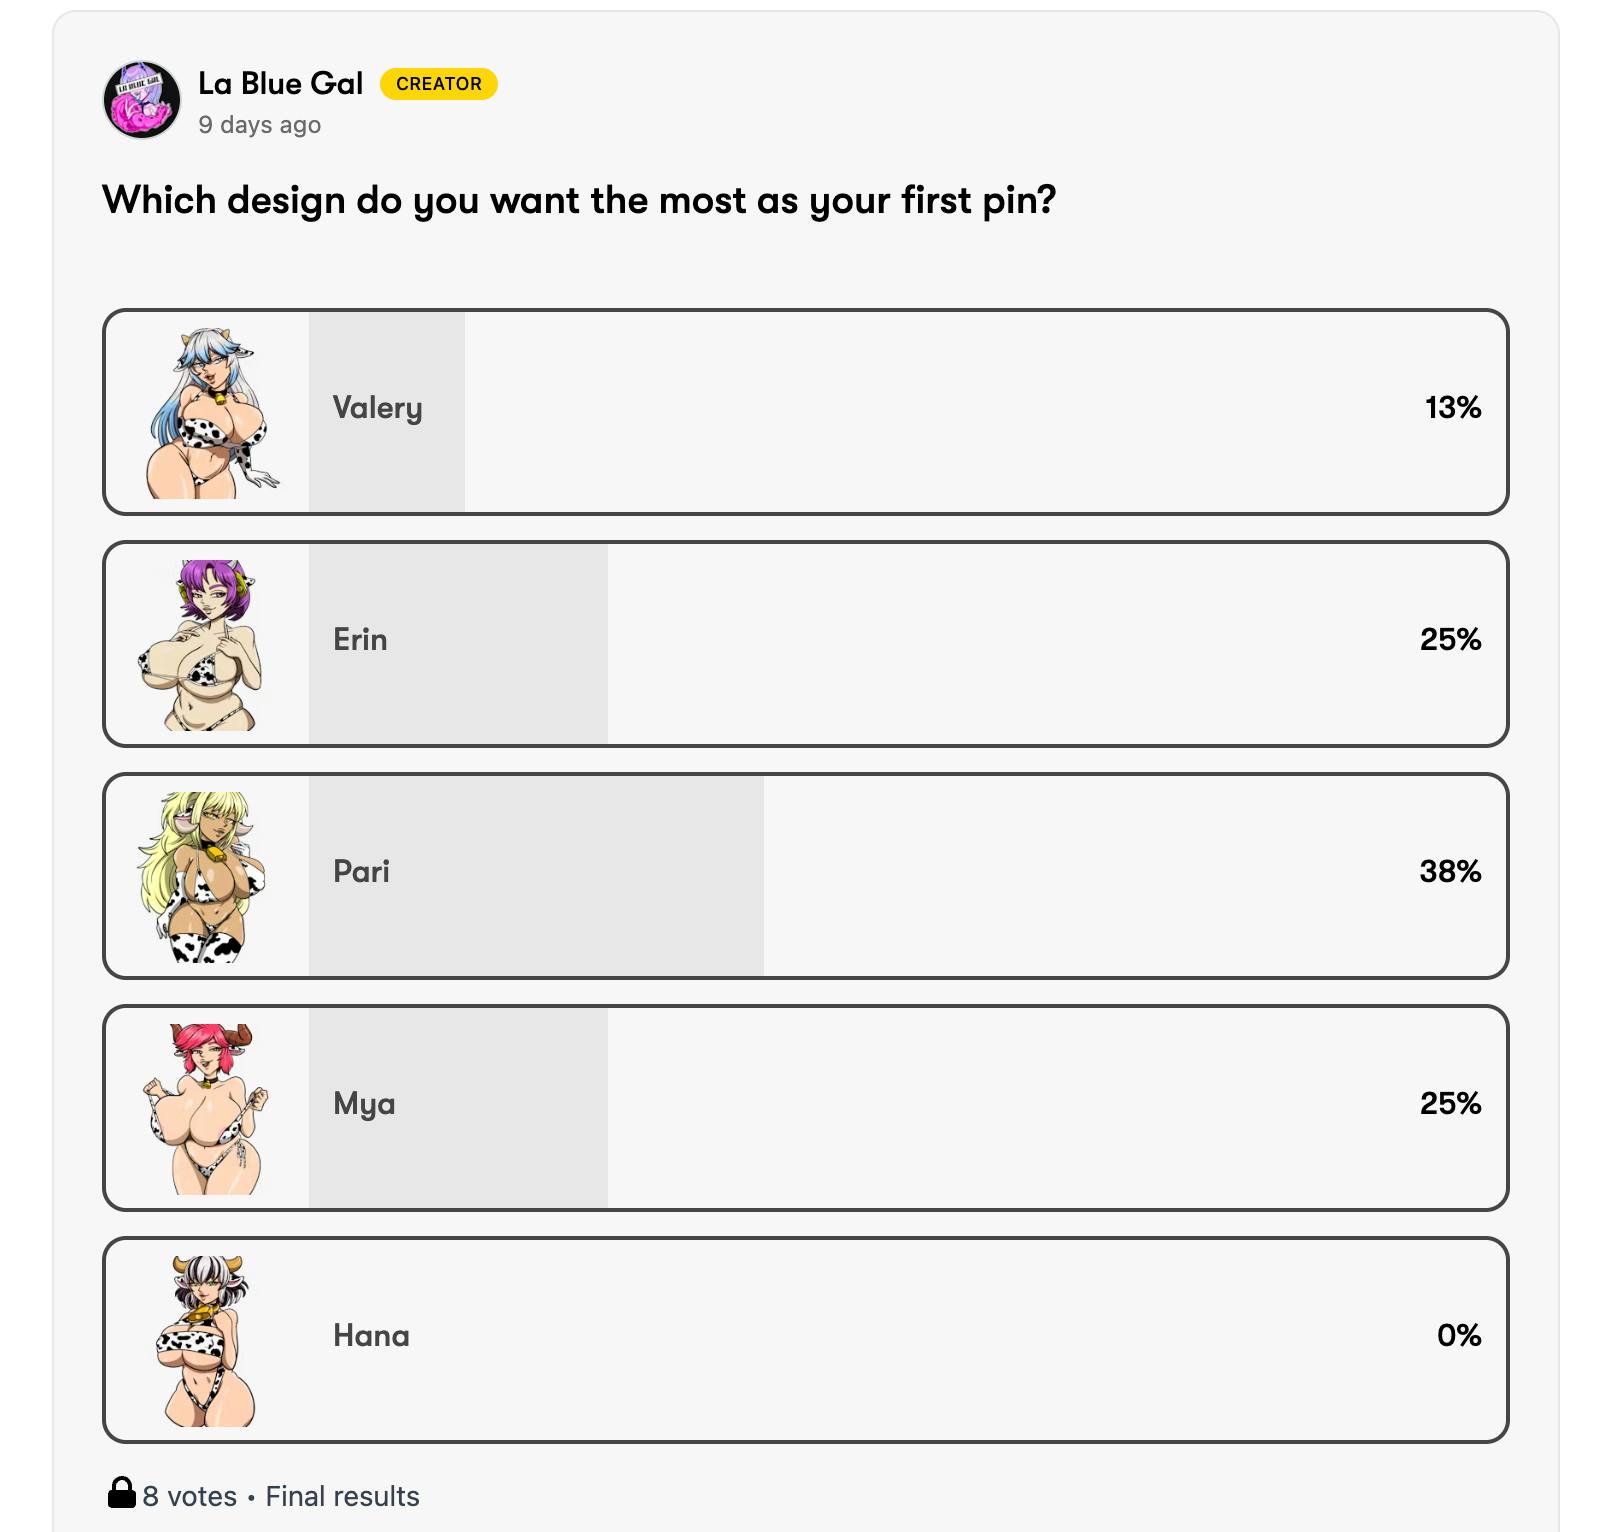Click Mya's pink-haired character thumbnail
Viewport: 1606px width, 1532px height.
click(207, 1109)
